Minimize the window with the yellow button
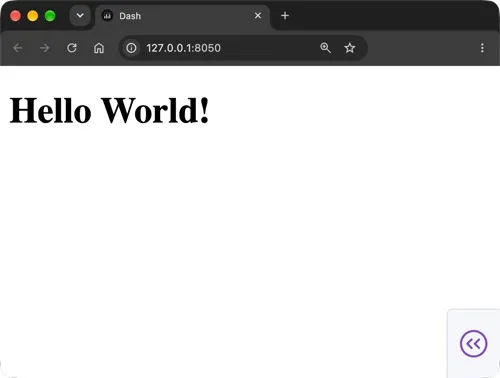 click(33, 16)
